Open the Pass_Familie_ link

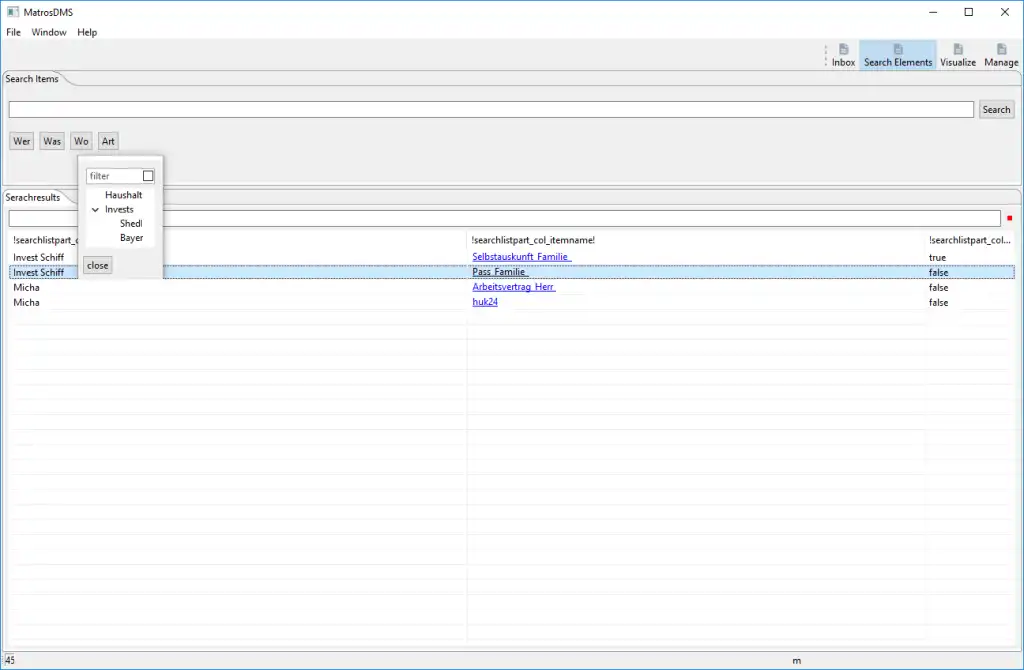pos(500,272)
